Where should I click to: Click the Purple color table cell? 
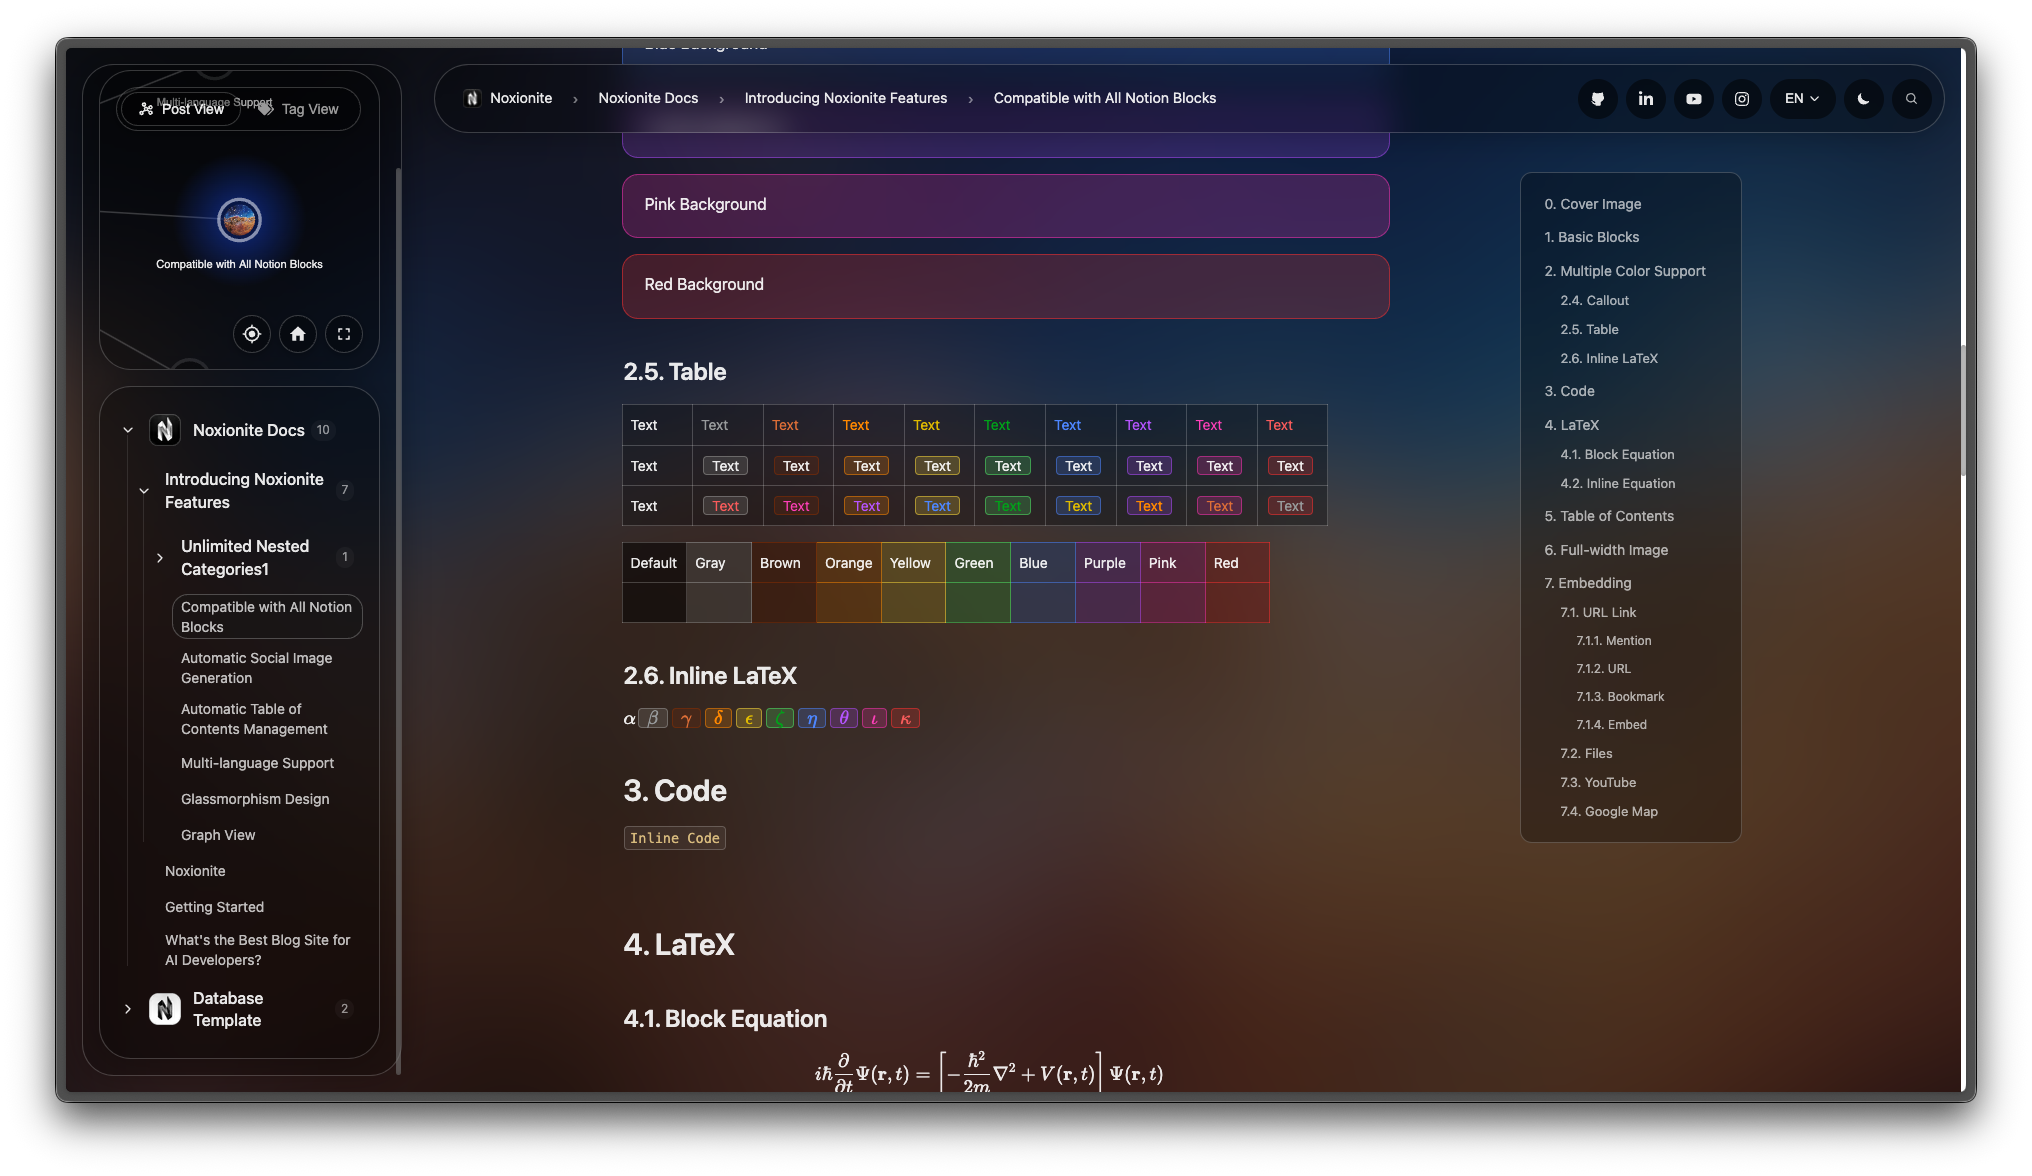coord(1106,564)
